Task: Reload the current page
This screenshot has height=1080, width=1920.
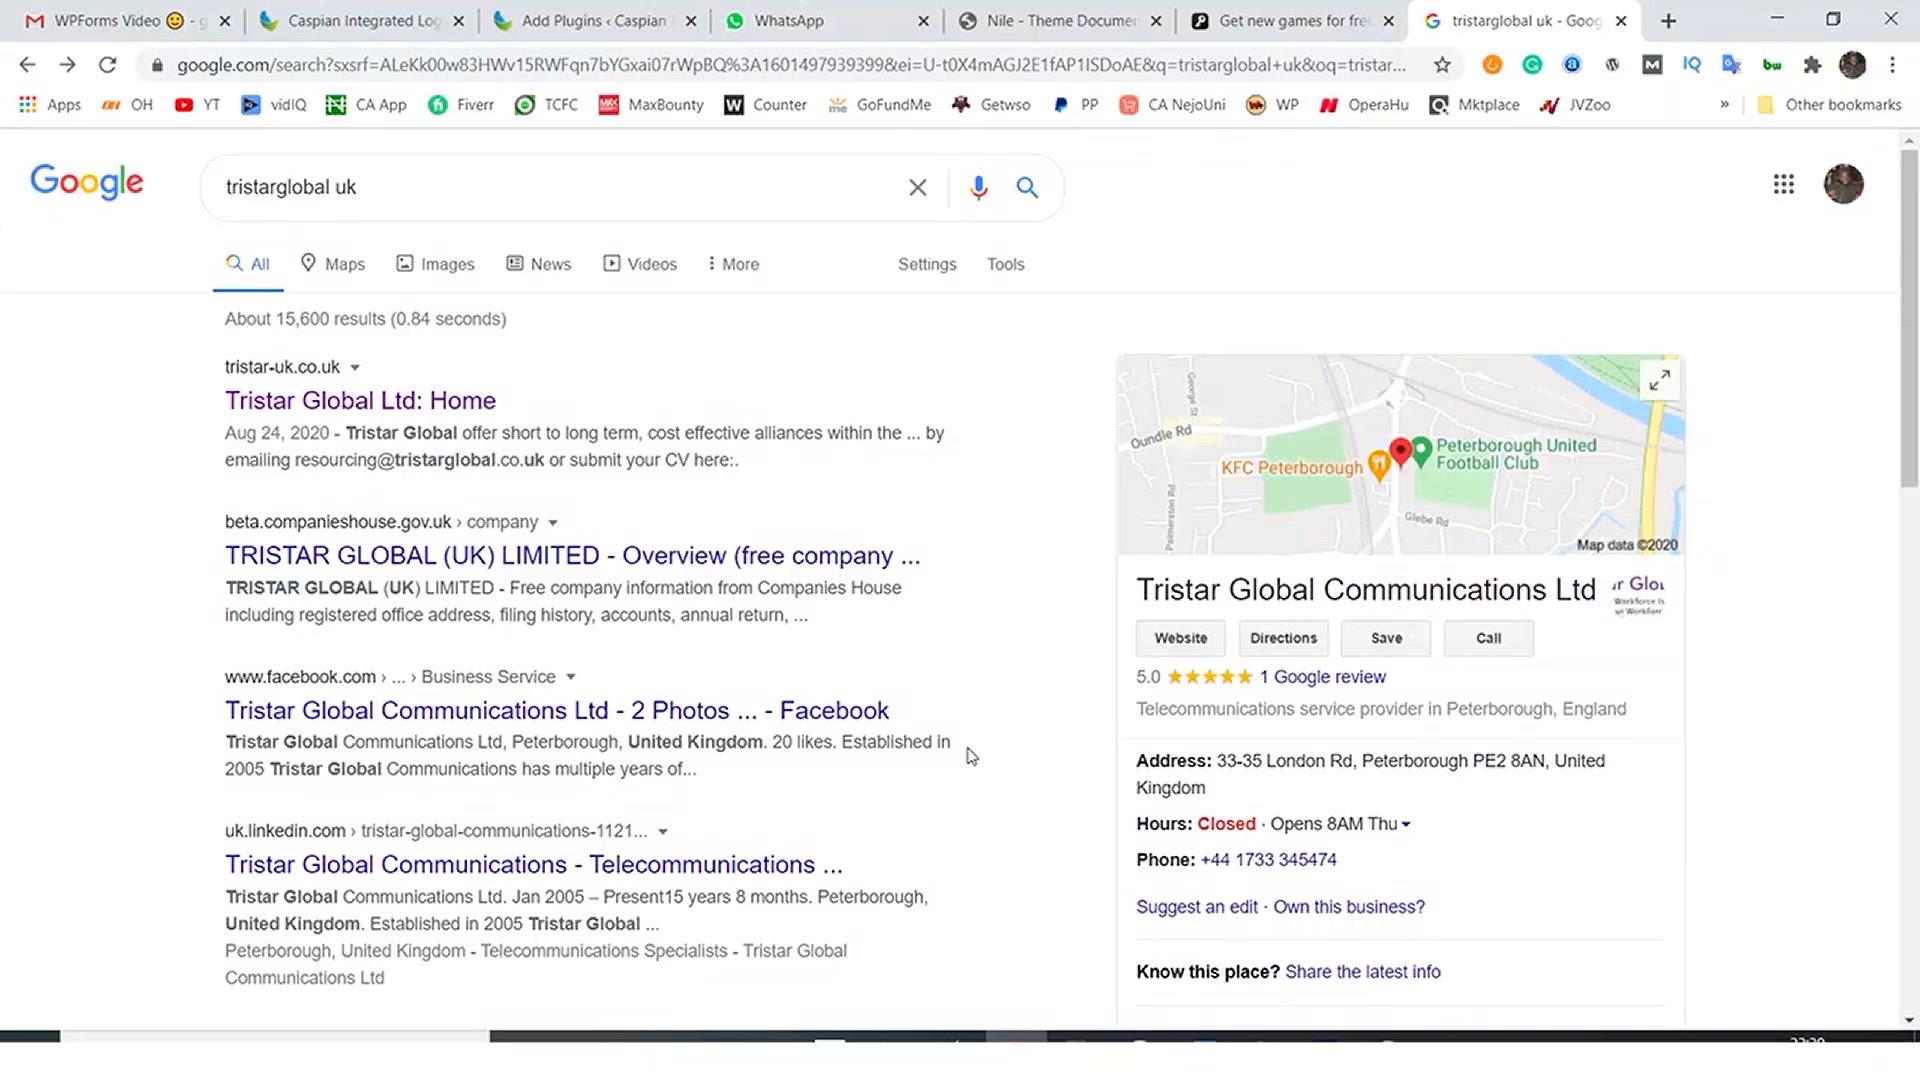Action: [107, 65]
